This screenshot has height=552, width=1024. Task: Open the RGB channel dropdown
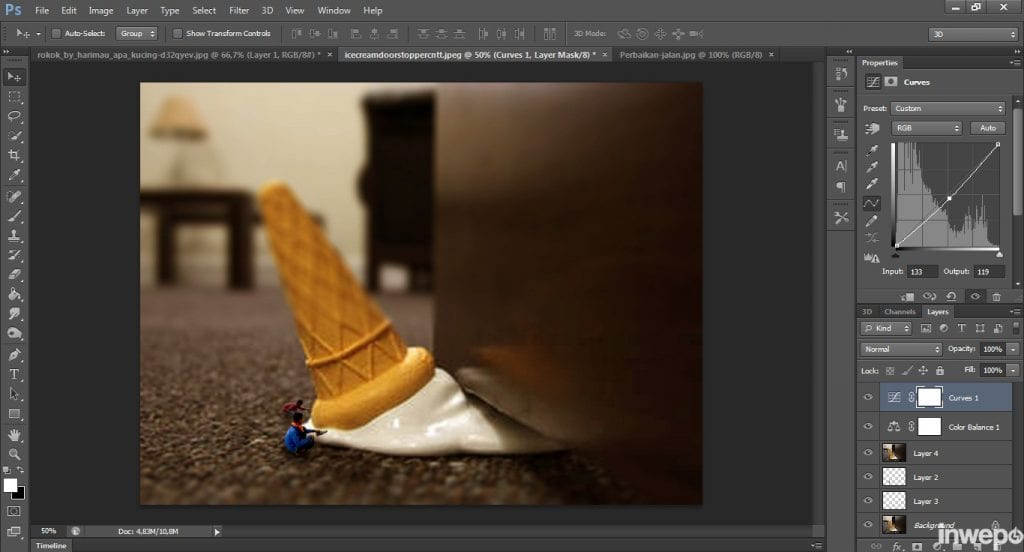pyautogui.click(x=927, y=128)
